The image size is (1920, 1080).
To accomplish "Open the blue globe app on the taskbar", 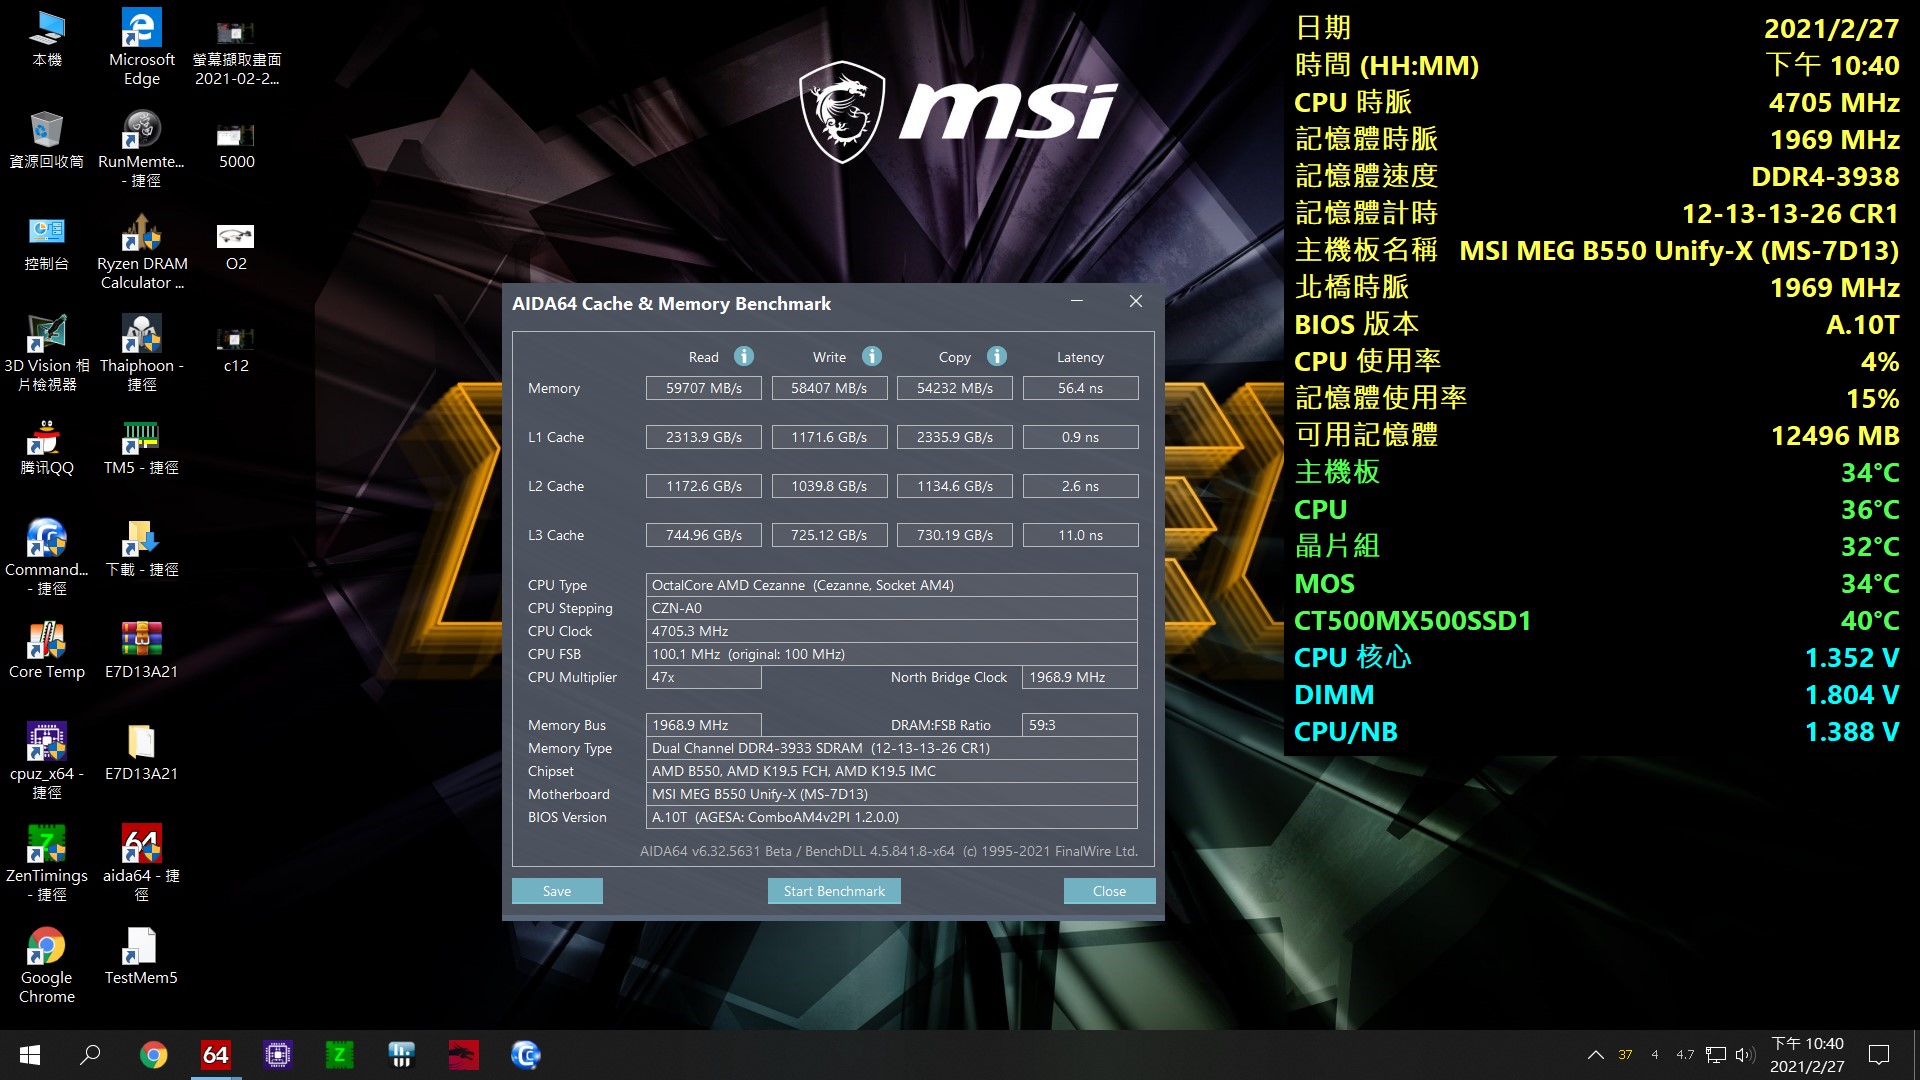I will (x=526, y=1055).
